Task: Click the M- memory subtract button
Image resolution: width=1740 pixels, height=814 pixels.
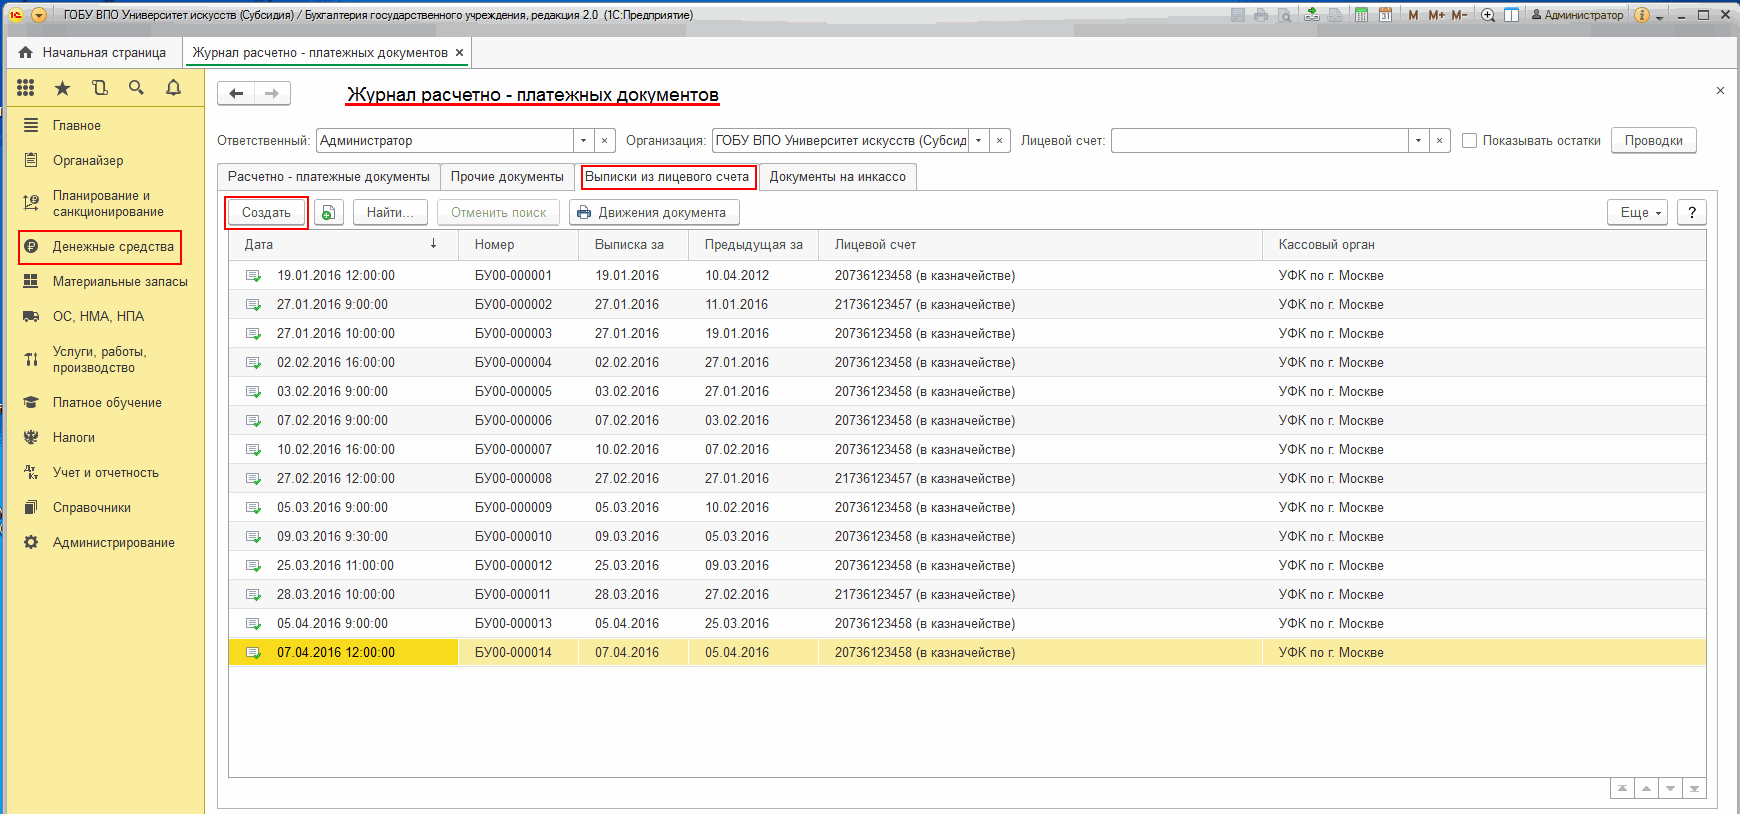Action: [x=1459, y=15]
